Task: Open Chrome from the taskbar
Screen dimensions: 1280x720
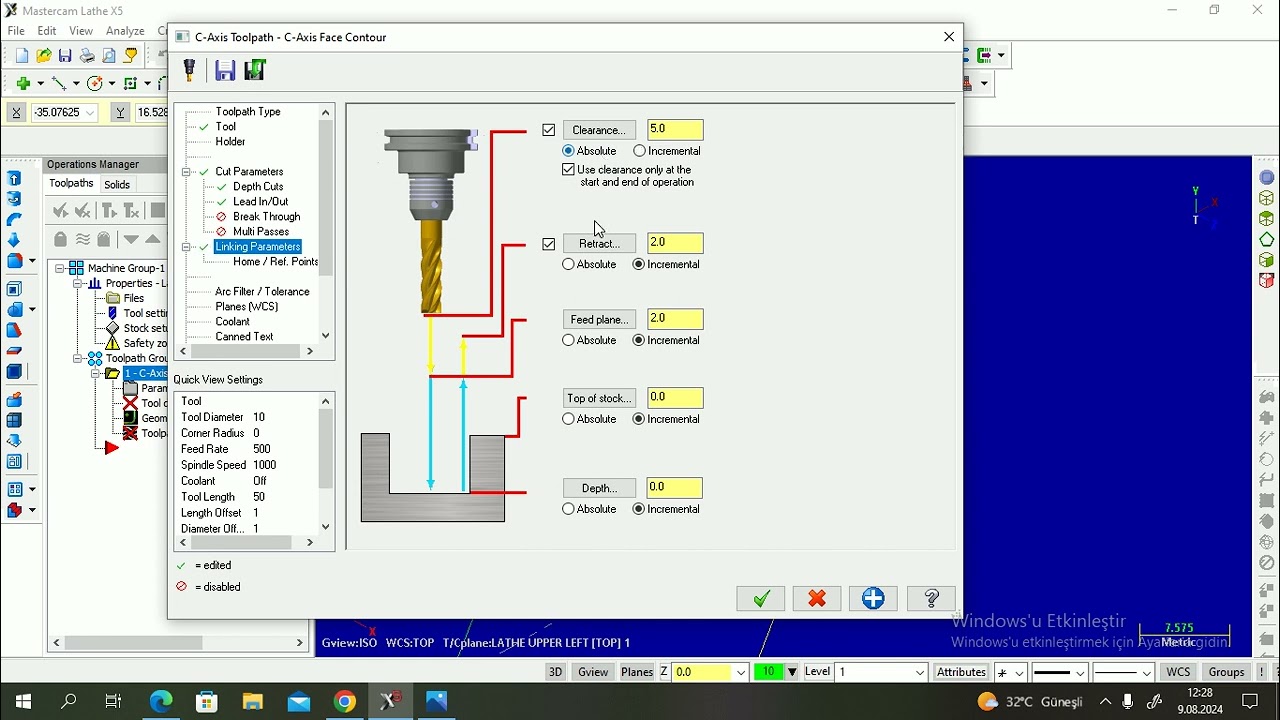Action: [x=345, y=702]
